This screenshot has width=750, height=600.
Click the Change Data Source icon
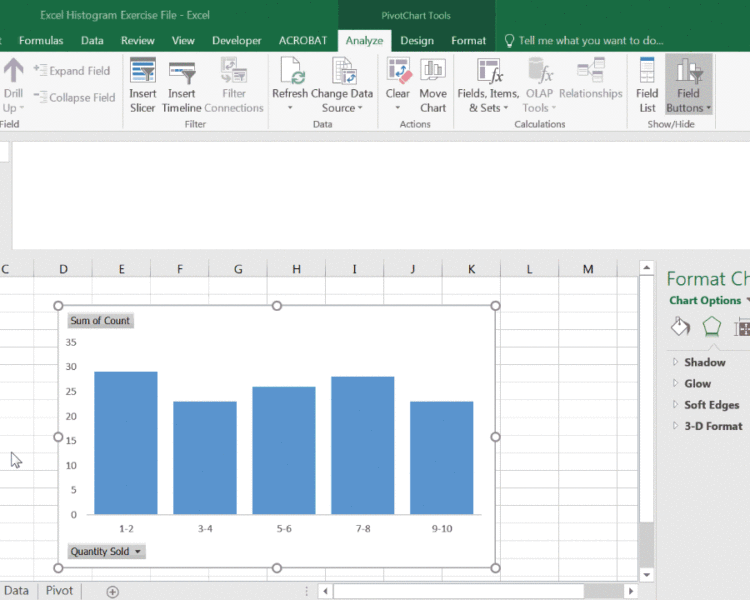[x=342, y=72]
